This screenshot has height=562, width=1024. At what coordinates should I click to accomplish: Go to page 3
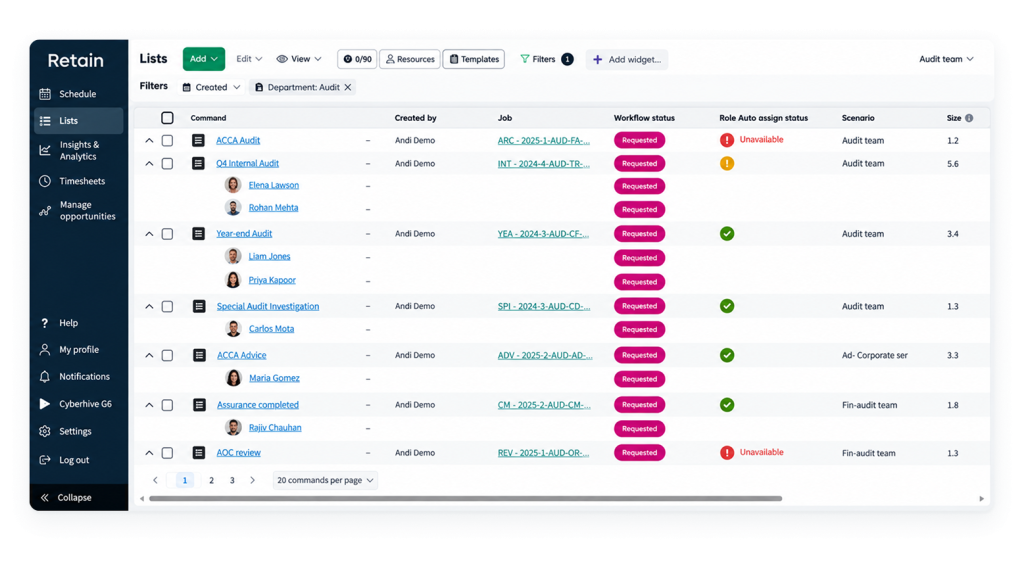(232, 480)
